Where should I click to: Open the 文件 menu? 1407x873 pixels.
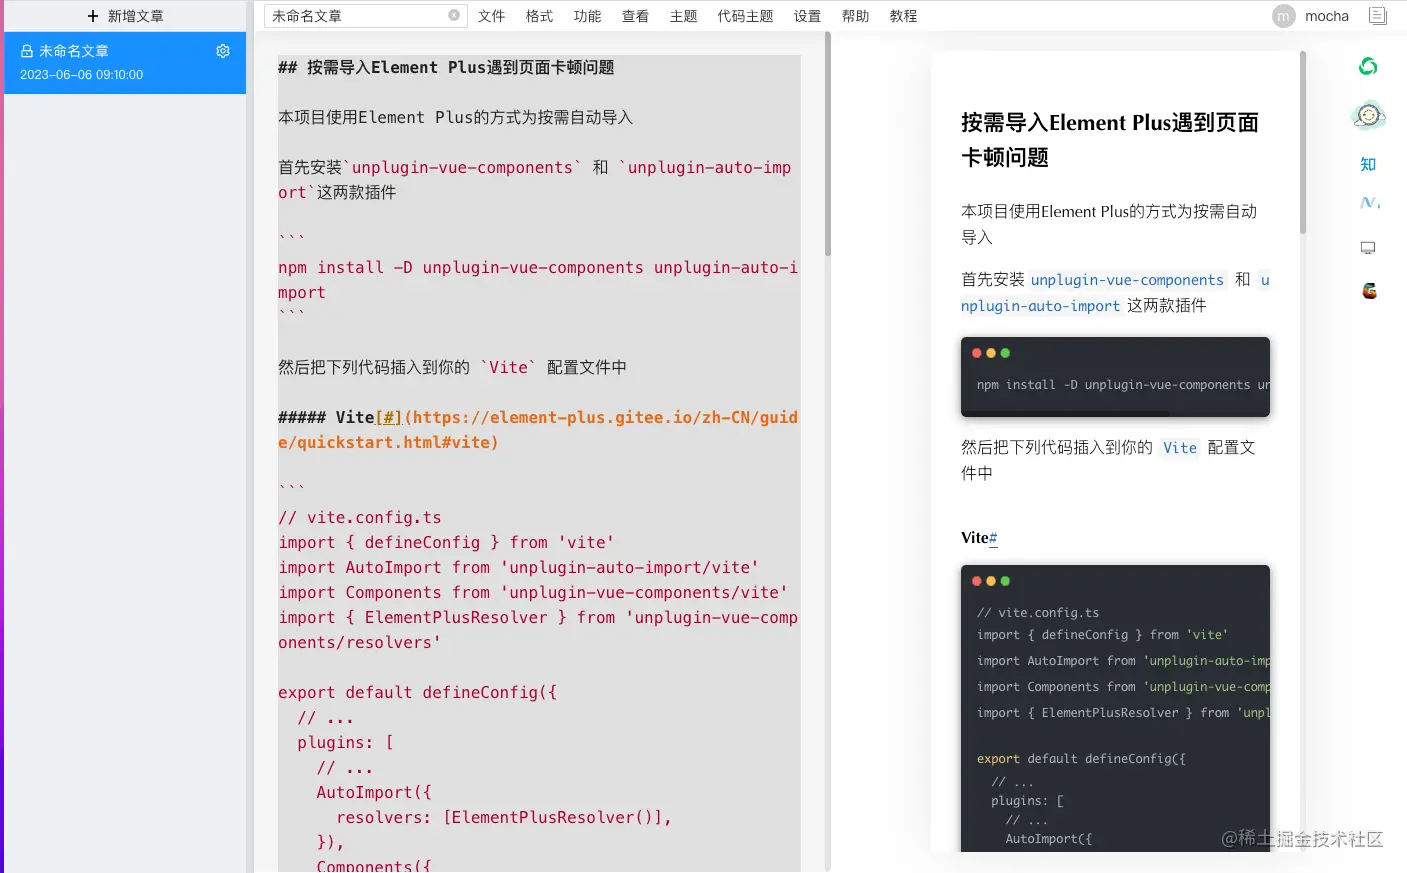point(491,16)
